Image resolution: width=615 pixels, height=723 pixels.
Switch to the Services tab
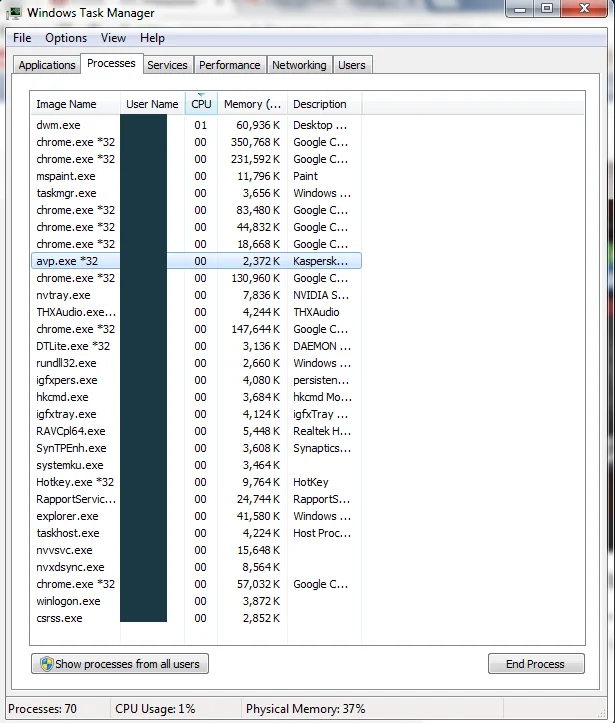167,65
